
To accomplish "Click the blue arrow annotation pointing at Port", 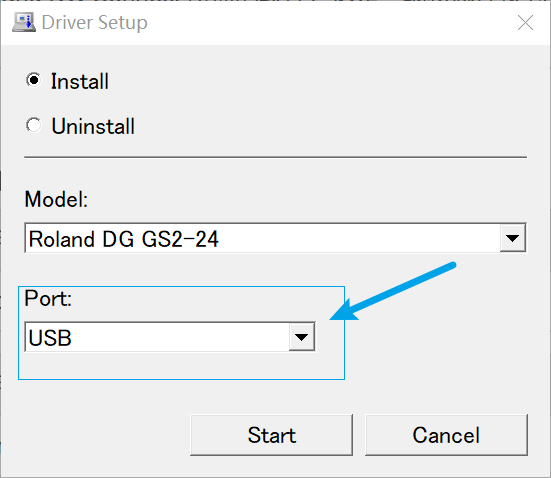I will click(392, 292).
